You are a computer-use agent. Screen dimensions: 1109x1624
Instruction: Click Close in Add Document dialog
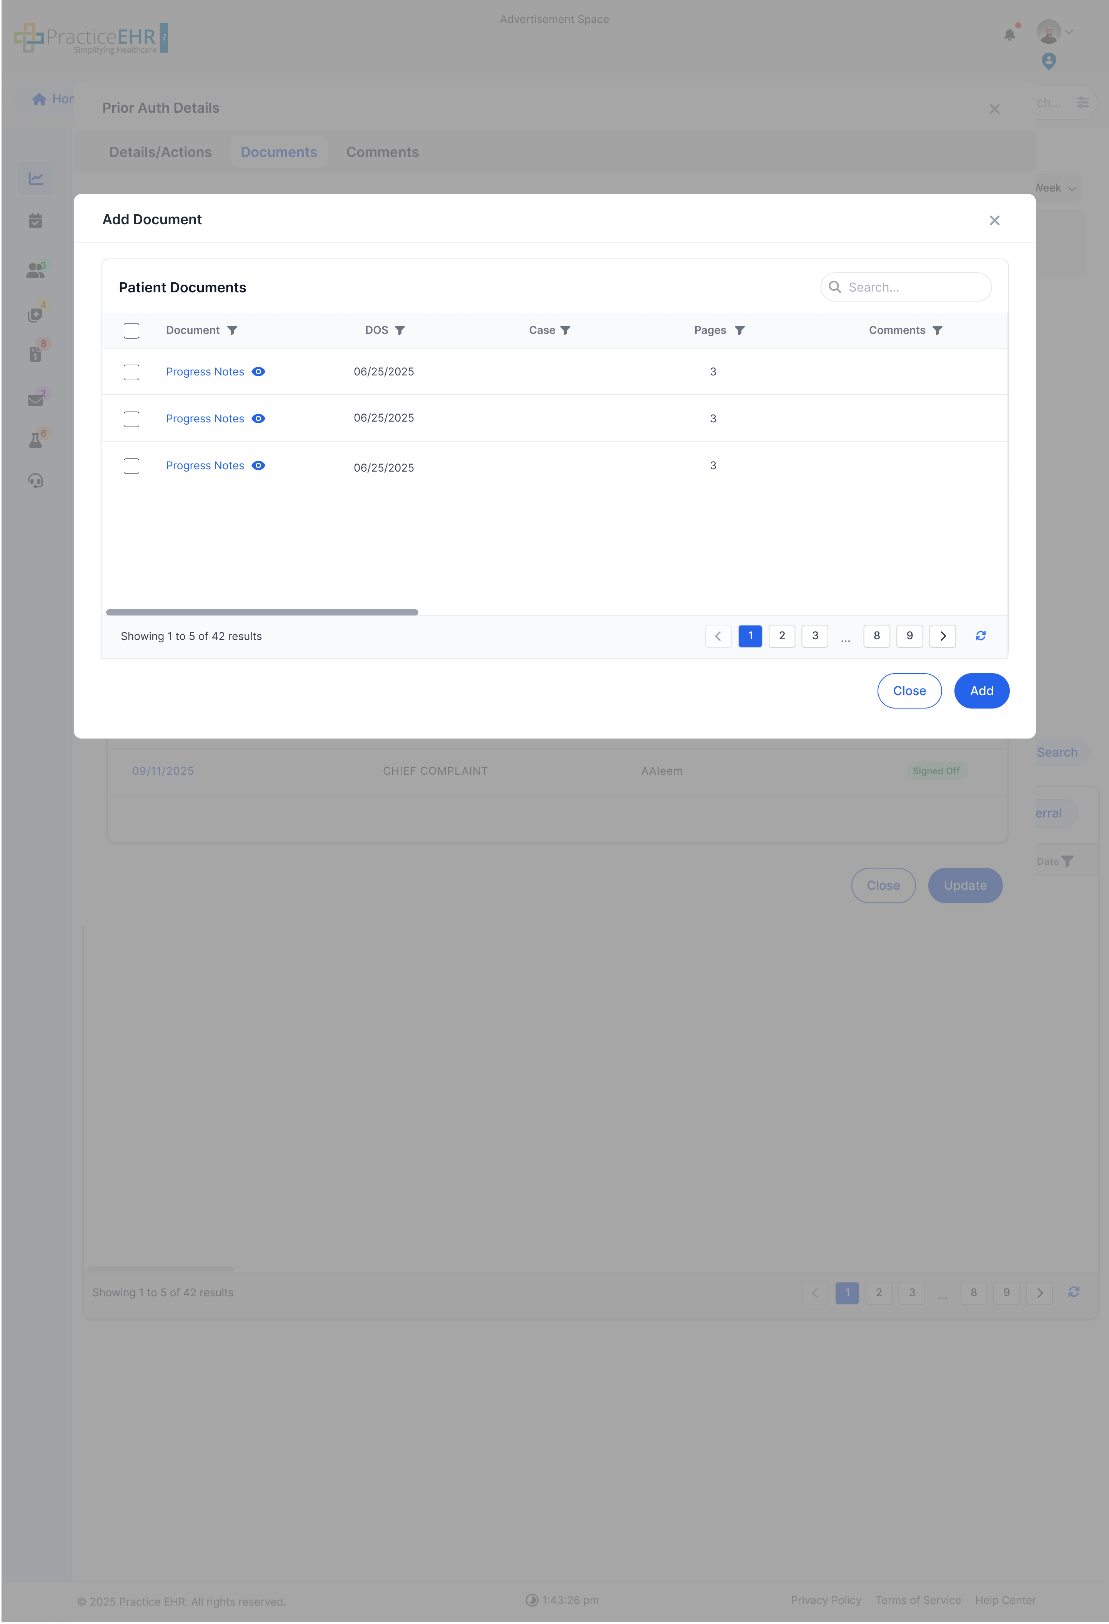pos(910,691)
